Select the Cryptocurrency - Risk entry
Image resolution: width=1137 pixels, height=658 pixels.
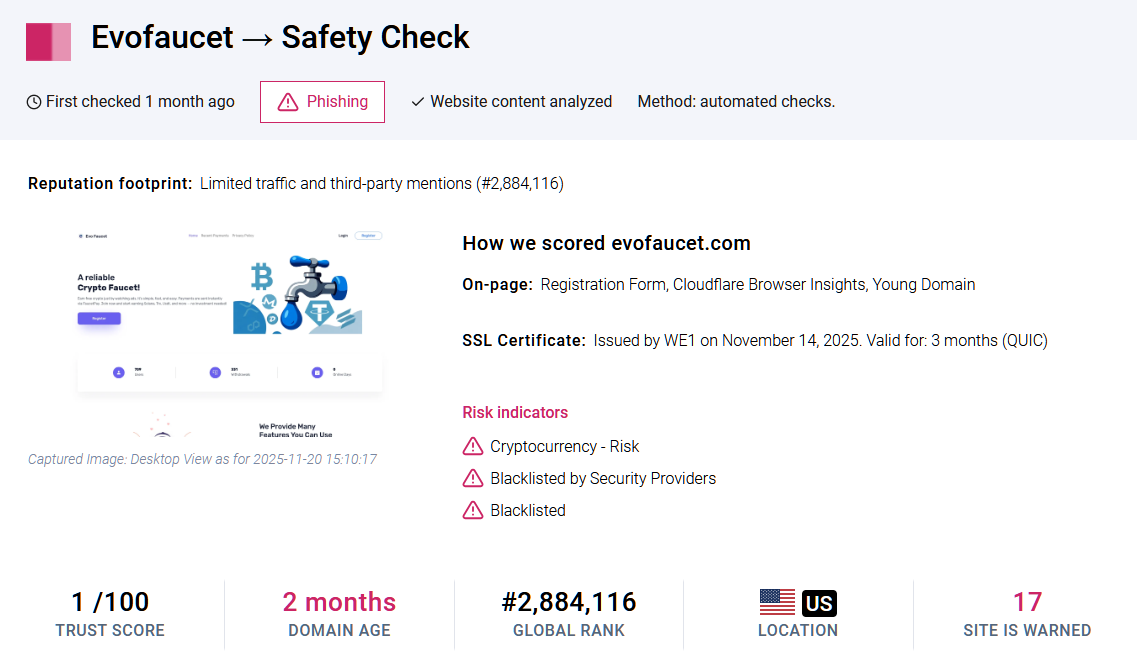click(565, 446)
